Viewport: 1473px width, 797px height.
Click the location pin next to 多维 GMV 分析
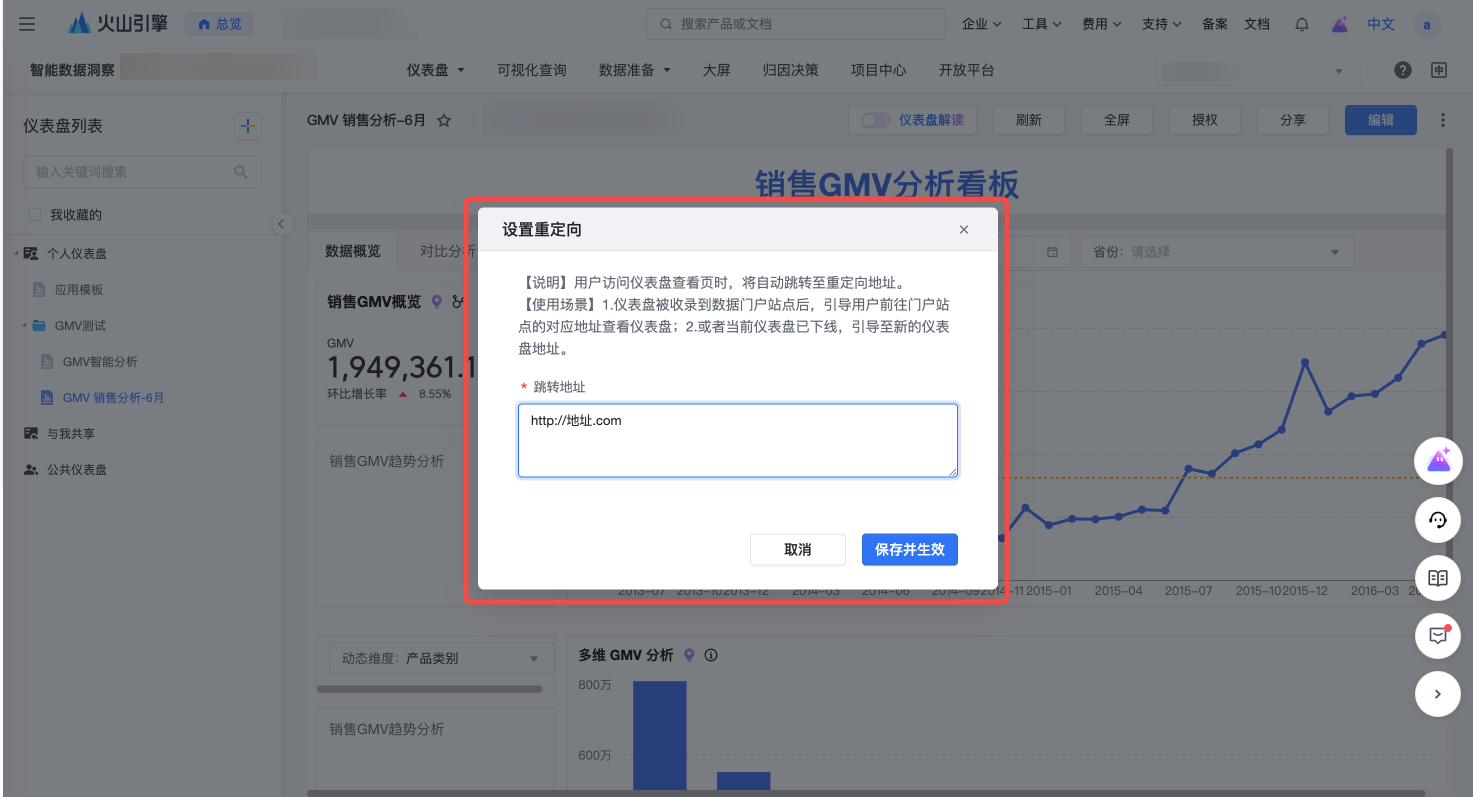pyautogui.click(x=689, y=655)
